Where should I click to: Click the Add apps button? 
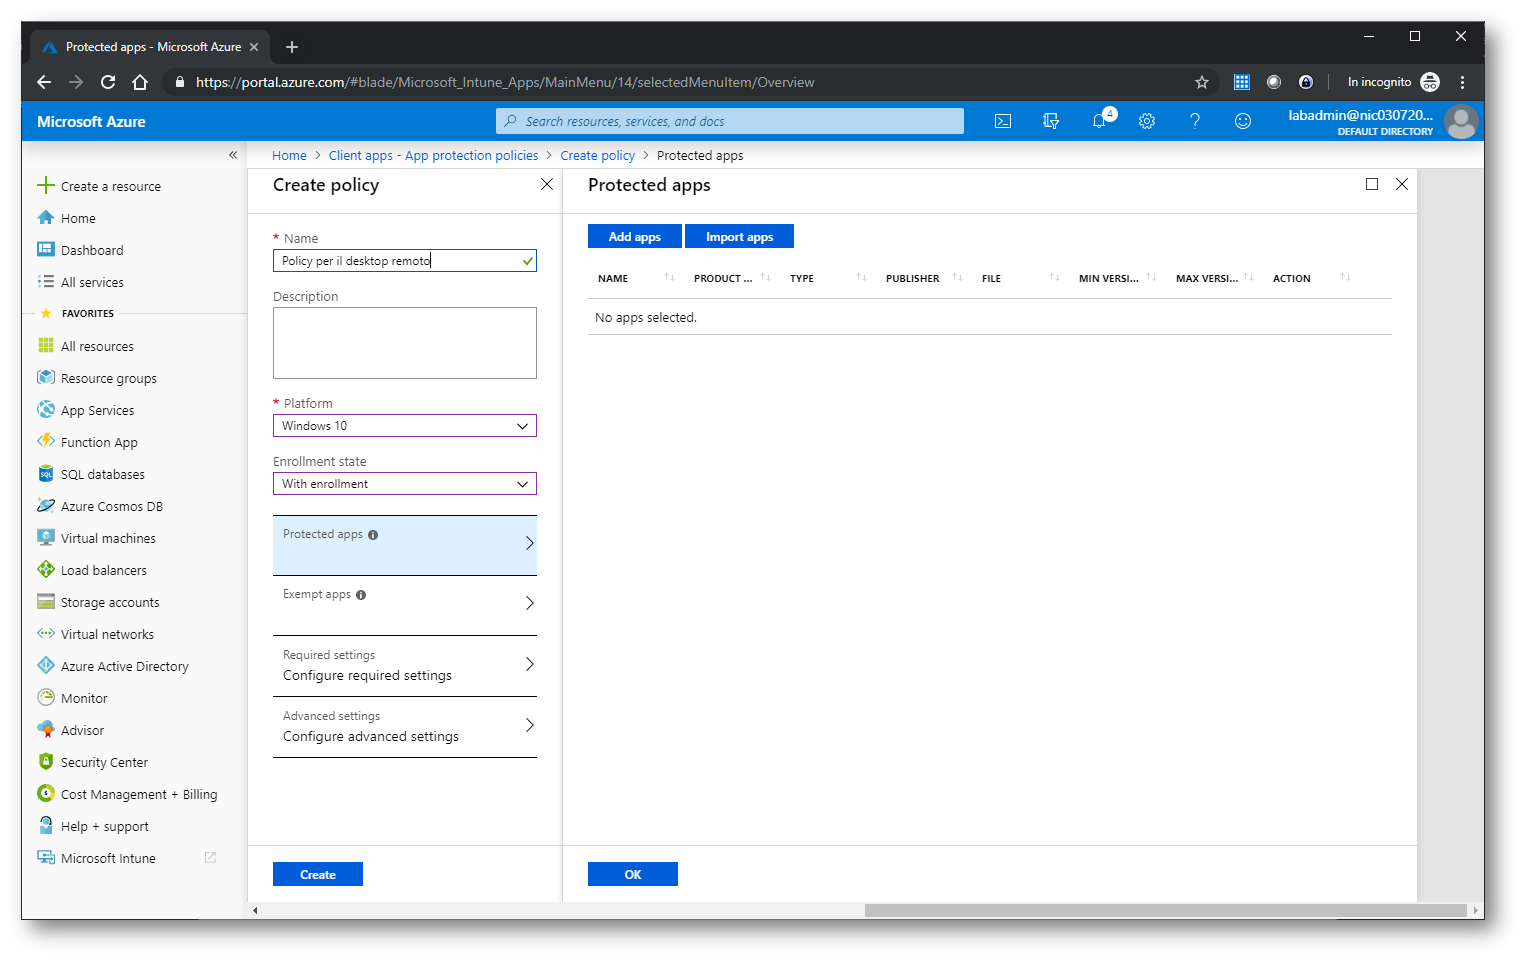coord(635,237)
